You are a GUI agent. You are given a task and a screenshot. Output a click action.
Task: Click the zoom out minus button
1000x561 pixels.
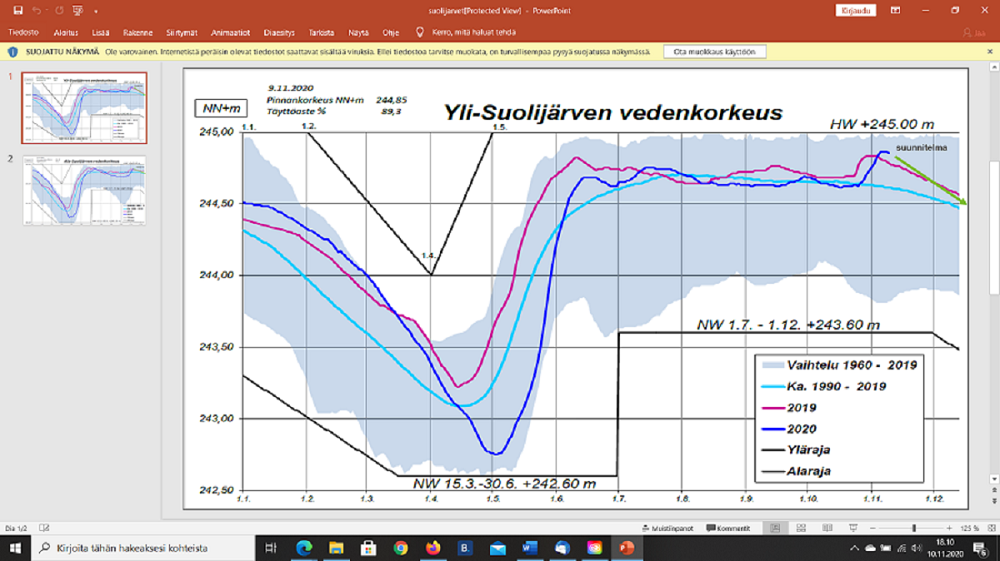click(x=872, y=528)
